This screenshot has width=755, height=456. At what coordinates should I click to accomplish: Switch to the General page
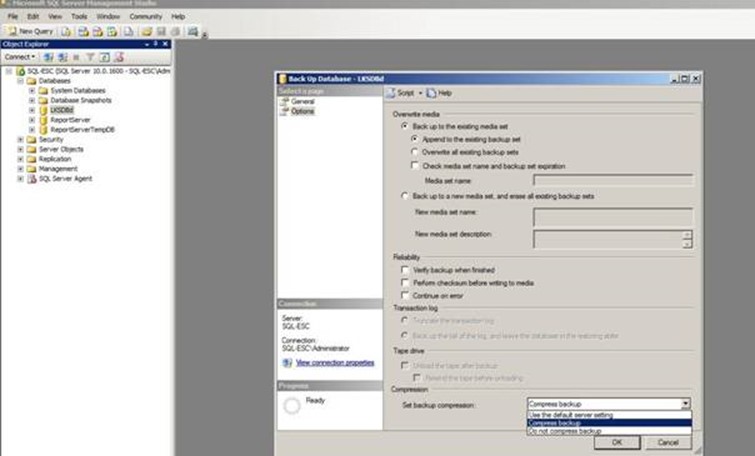pyautogui.click(x=302, y=102)
